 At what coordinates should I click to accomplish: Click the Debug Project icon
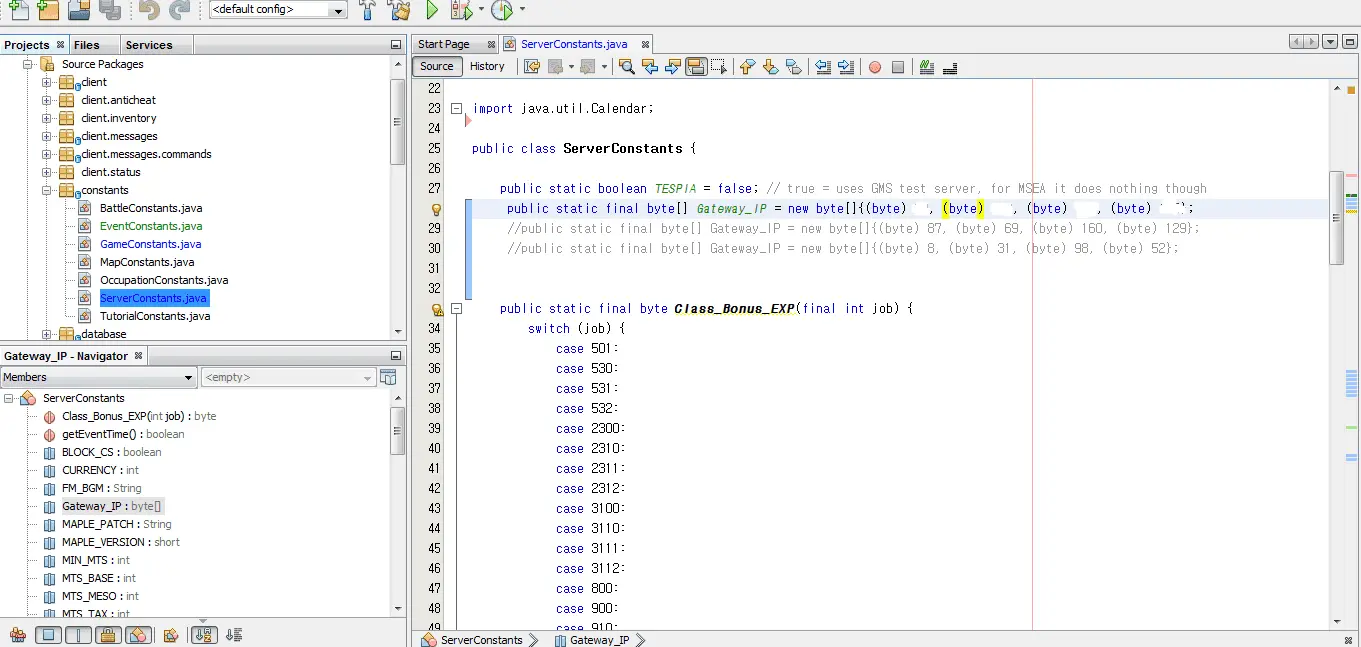coord(461,10)
